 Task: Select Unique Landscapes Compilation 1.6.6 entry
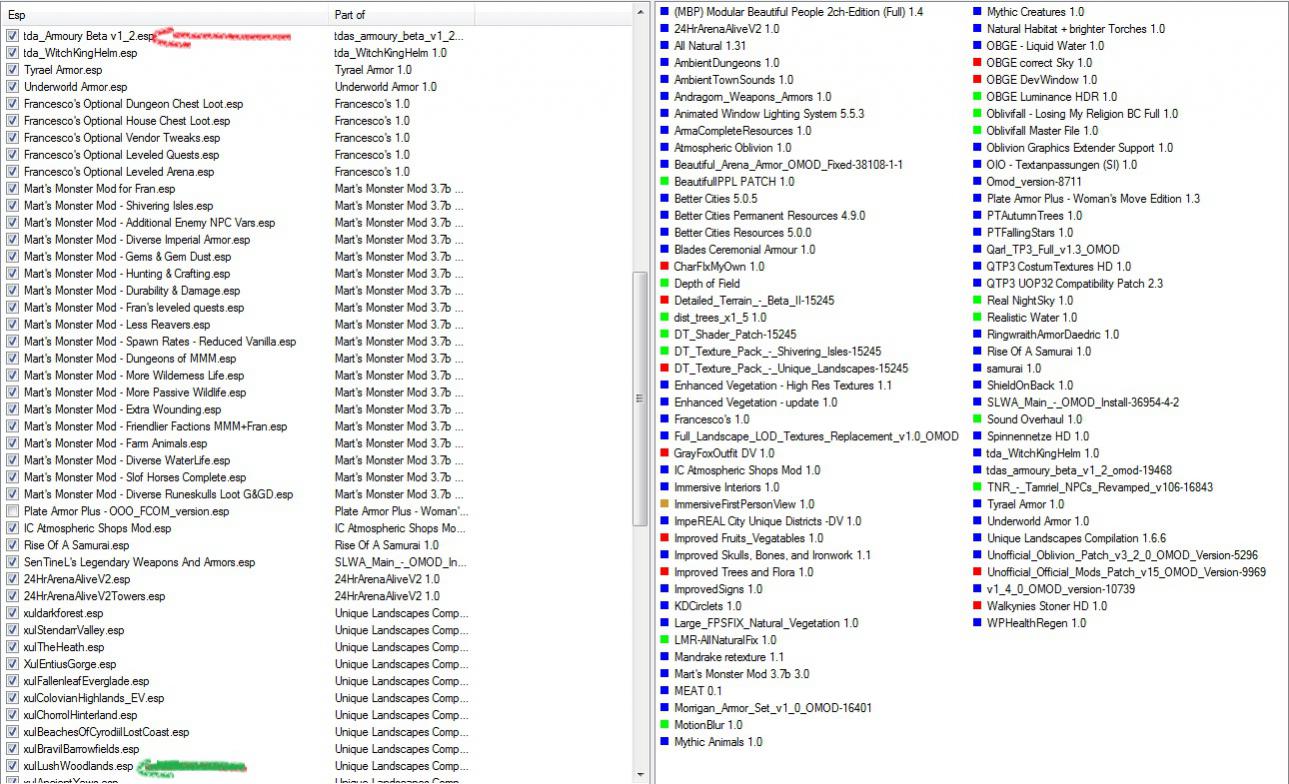coord(1062,538)
